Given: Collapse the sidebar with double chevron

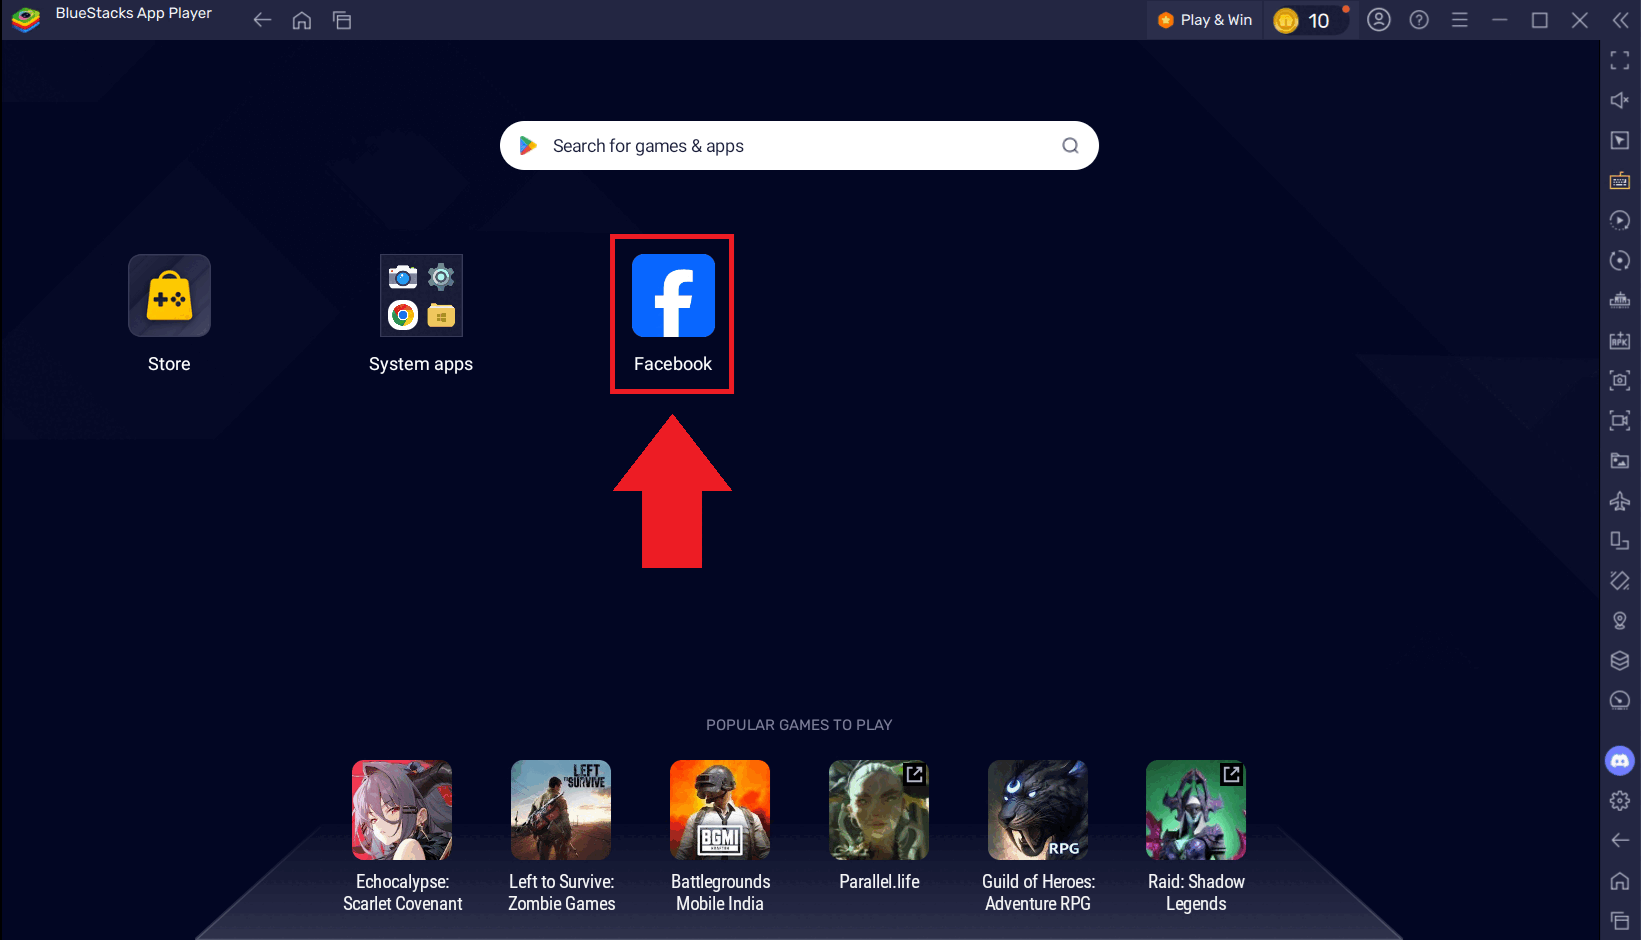Looking at the screenshot, I should click(x=1620, y=20).
